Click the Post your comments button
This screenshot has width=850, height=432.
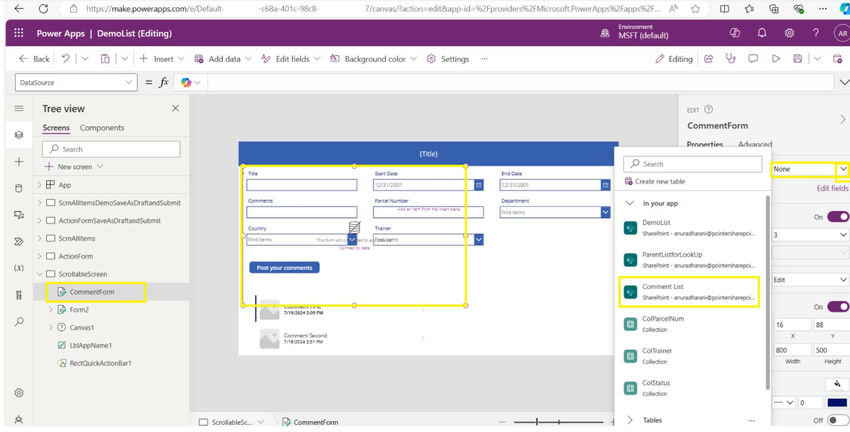click(284, 268)
